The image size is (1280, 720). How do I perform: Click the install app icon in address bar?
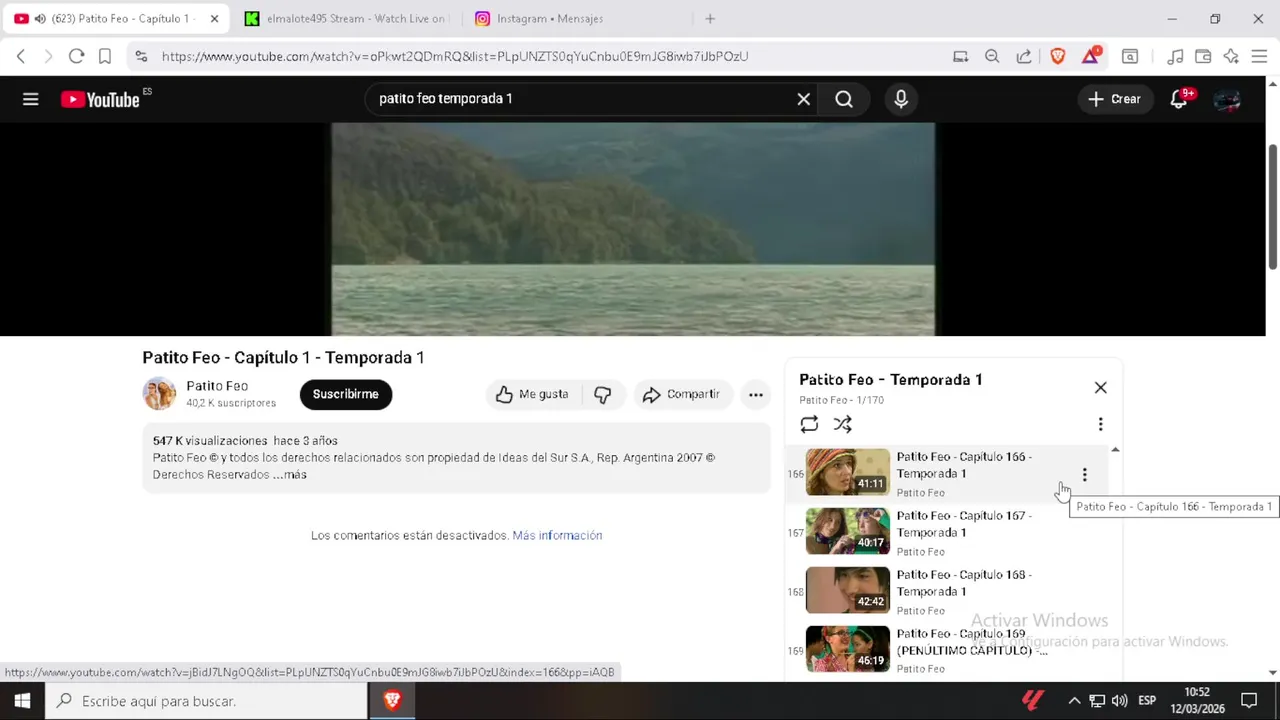click(x=960, y=56)
